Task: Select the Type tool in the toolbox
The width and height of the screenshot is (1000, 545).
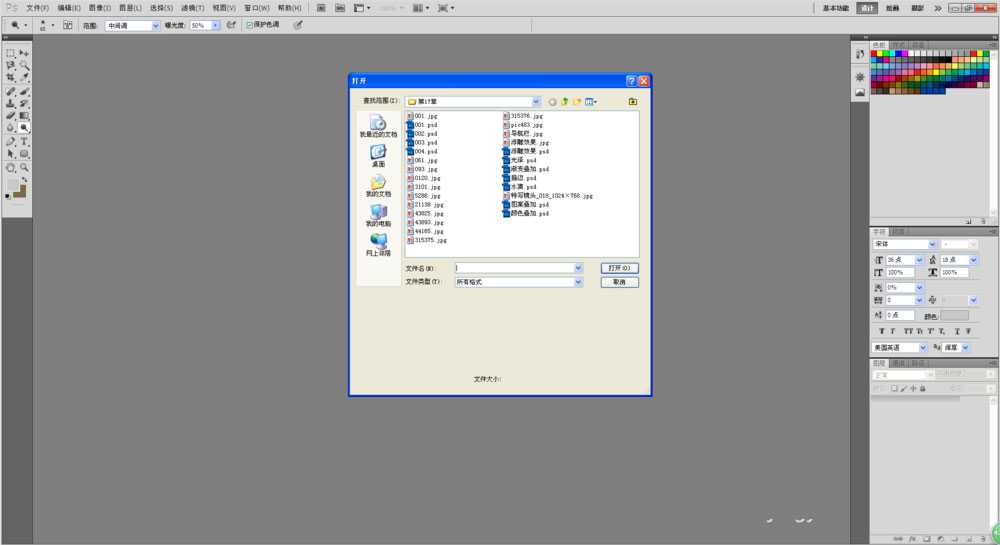Action: pyautogui.click(x=24, y=141)
